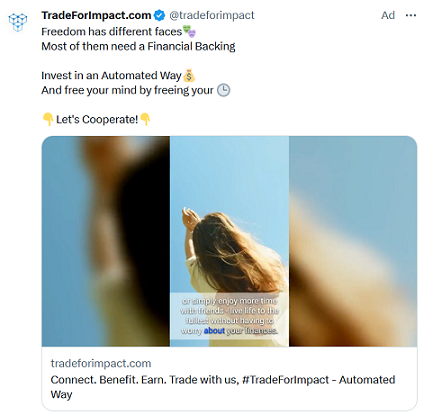
Task: Open the tradeforimpact.com domain link
Action: pos(101,363)
